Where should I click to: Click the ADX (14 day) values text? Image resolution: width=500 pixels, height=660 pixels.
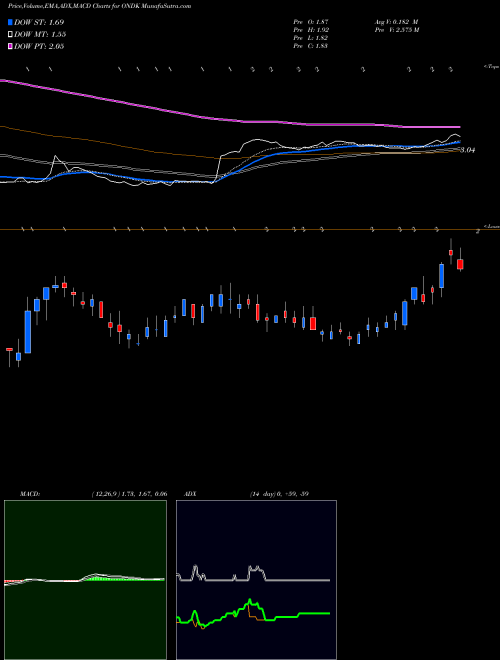(279, 494)
